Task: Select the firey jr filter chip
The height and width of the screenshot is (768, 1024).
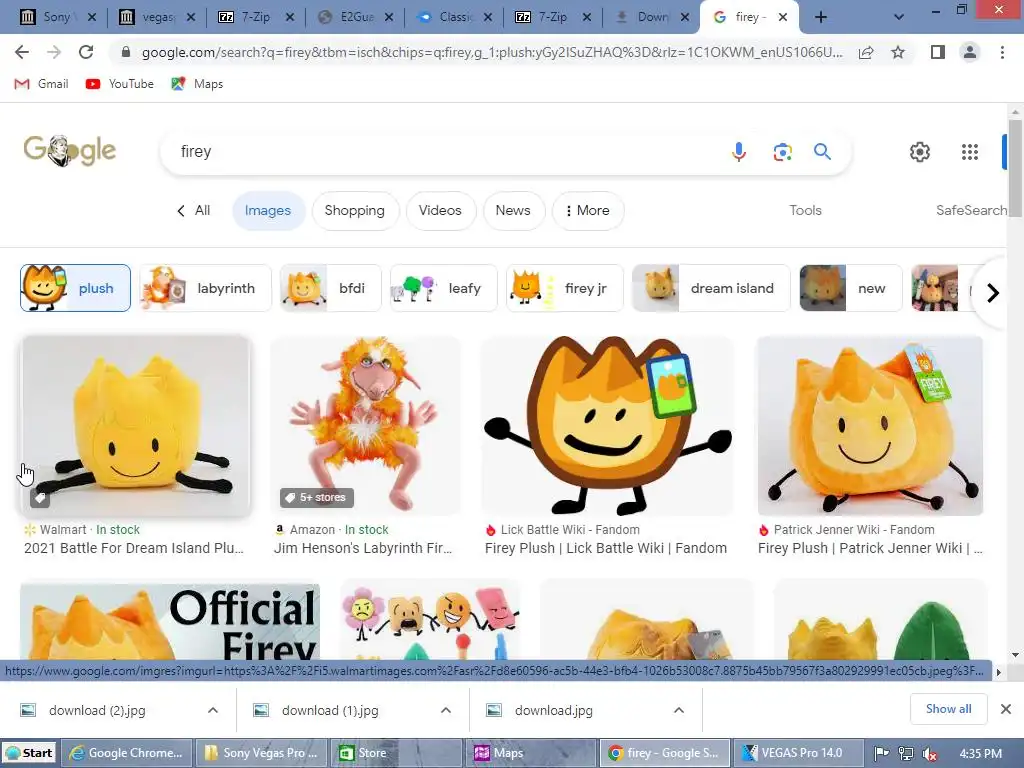Action: (x=565, y=288)
